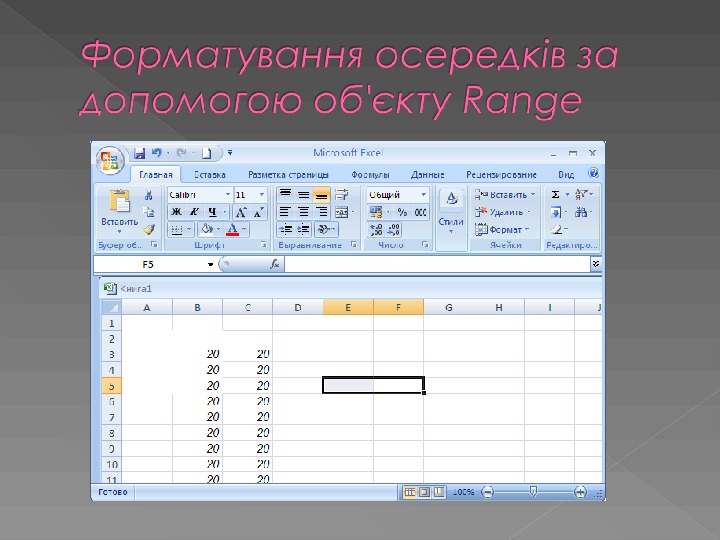Open the Разметка страницы tab

288,174
